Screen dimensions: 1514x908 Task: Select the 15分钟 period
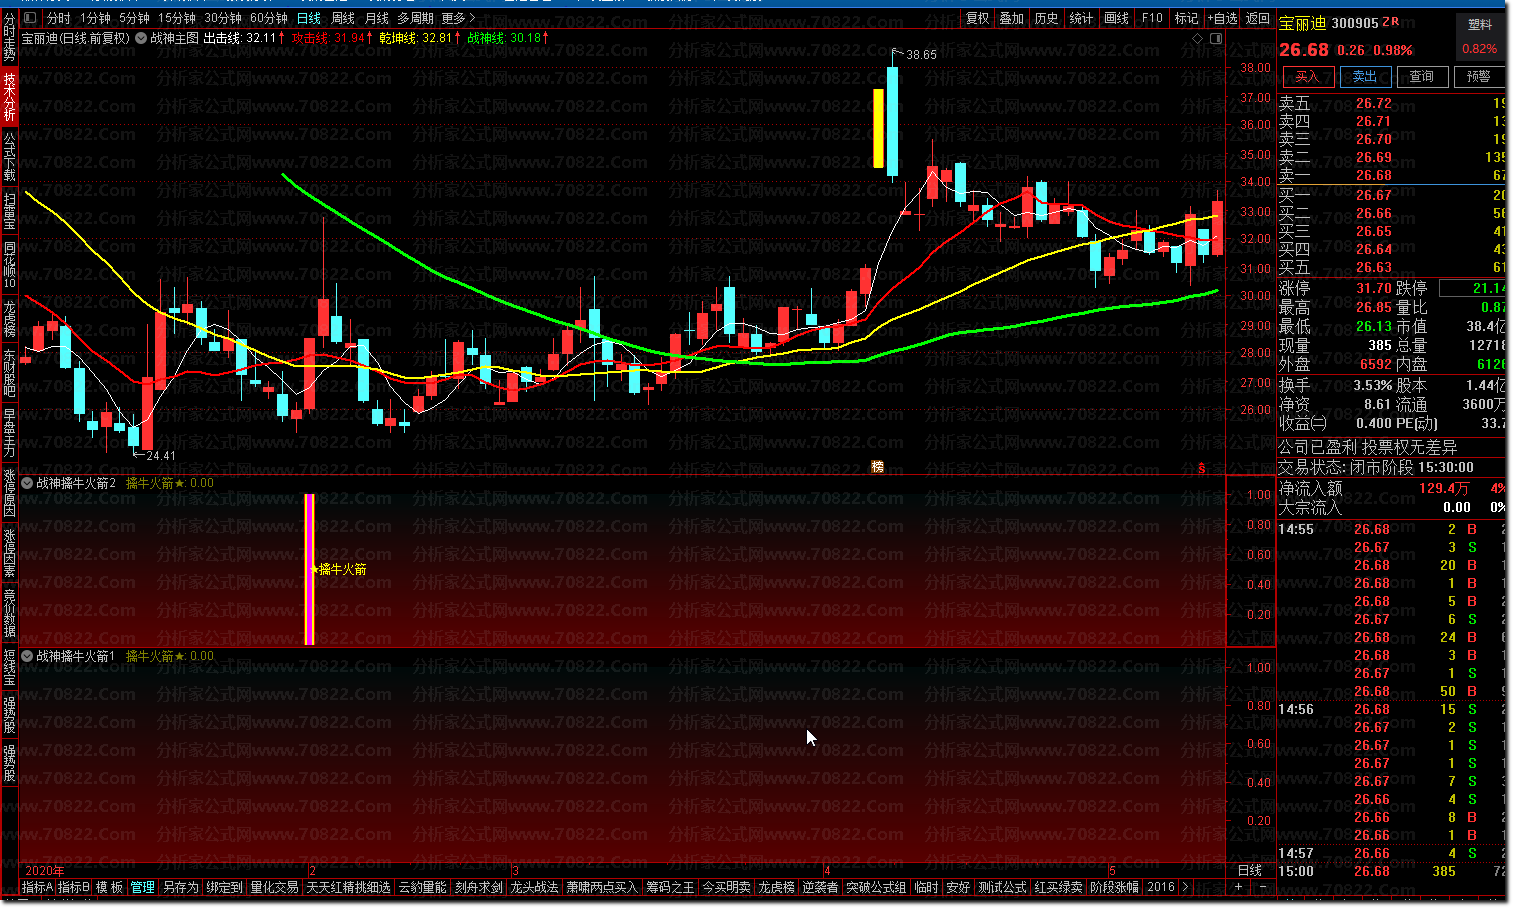click(x=177, y=18)
